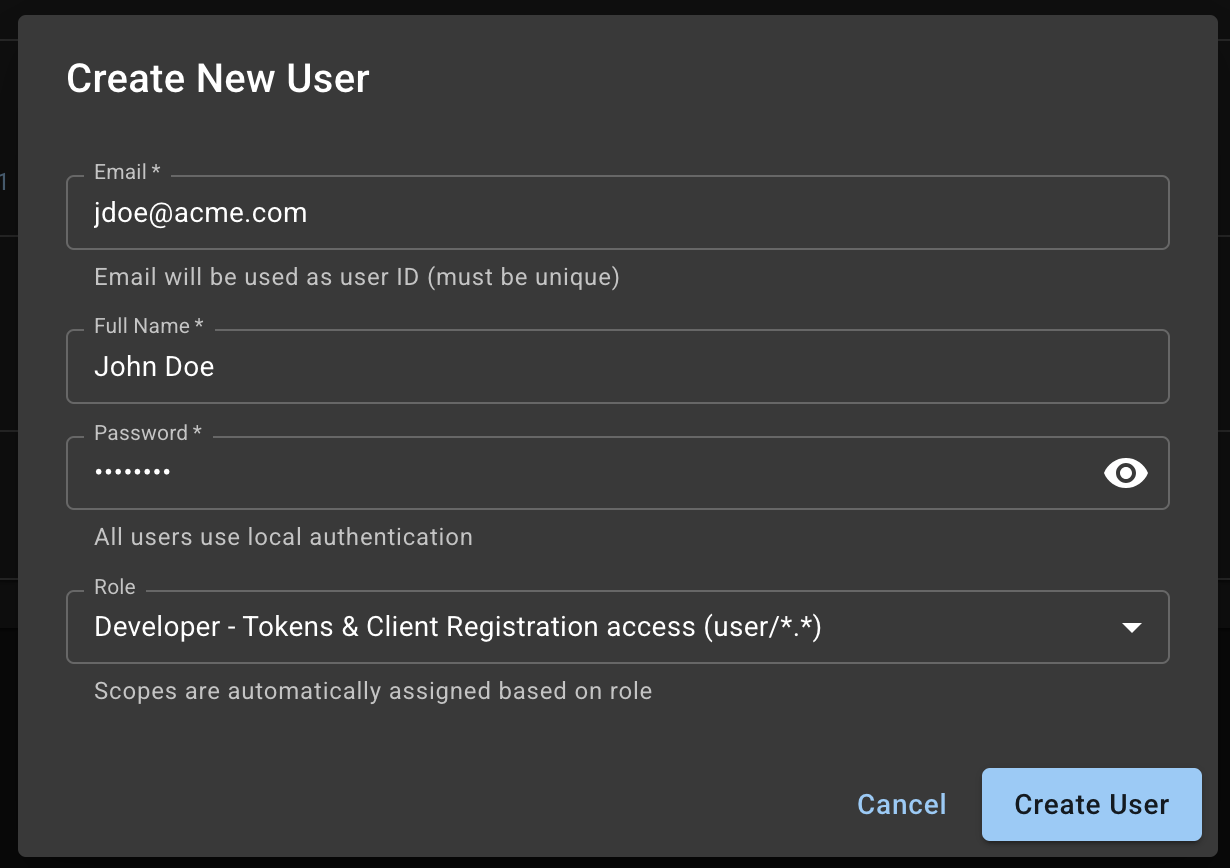The width and height of the screenshot is (1230, 868).
Task: Focus the Password input field
Action: pyautogui.click(x=600, y=473)
